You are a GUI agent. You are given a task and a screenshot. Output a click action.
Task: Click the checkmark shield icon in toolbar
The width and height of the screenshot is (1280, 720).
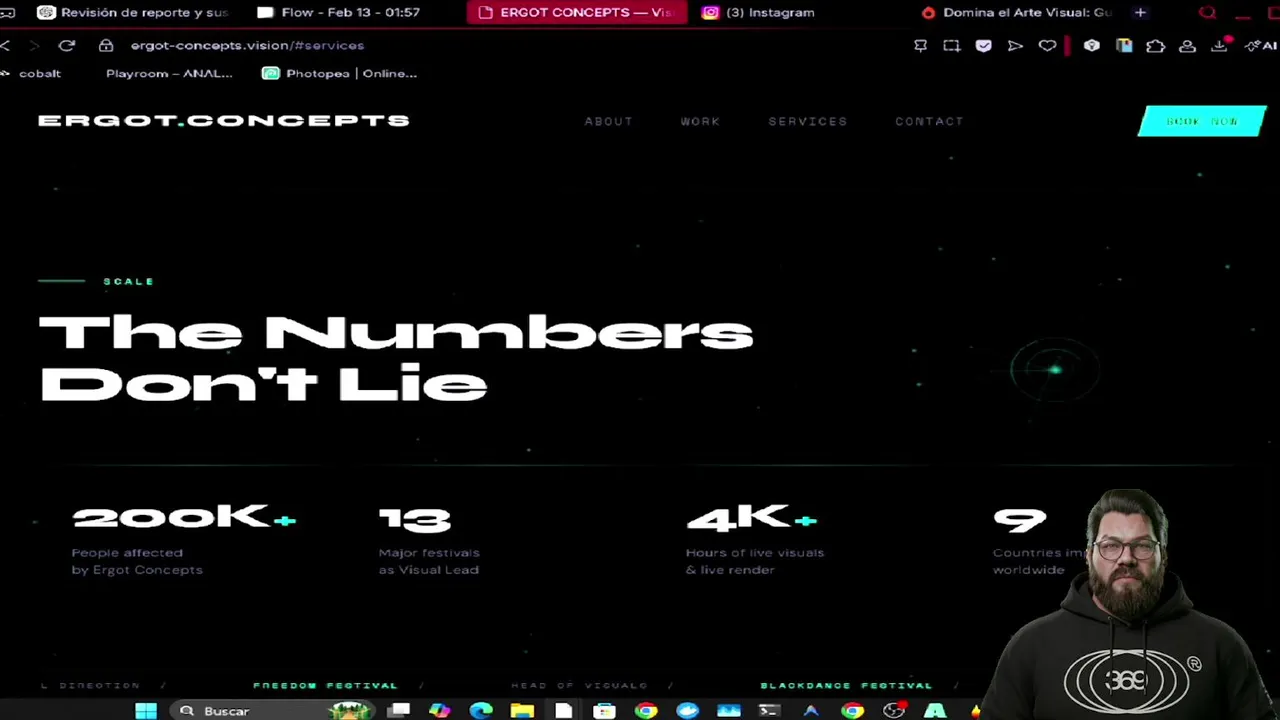983,46
